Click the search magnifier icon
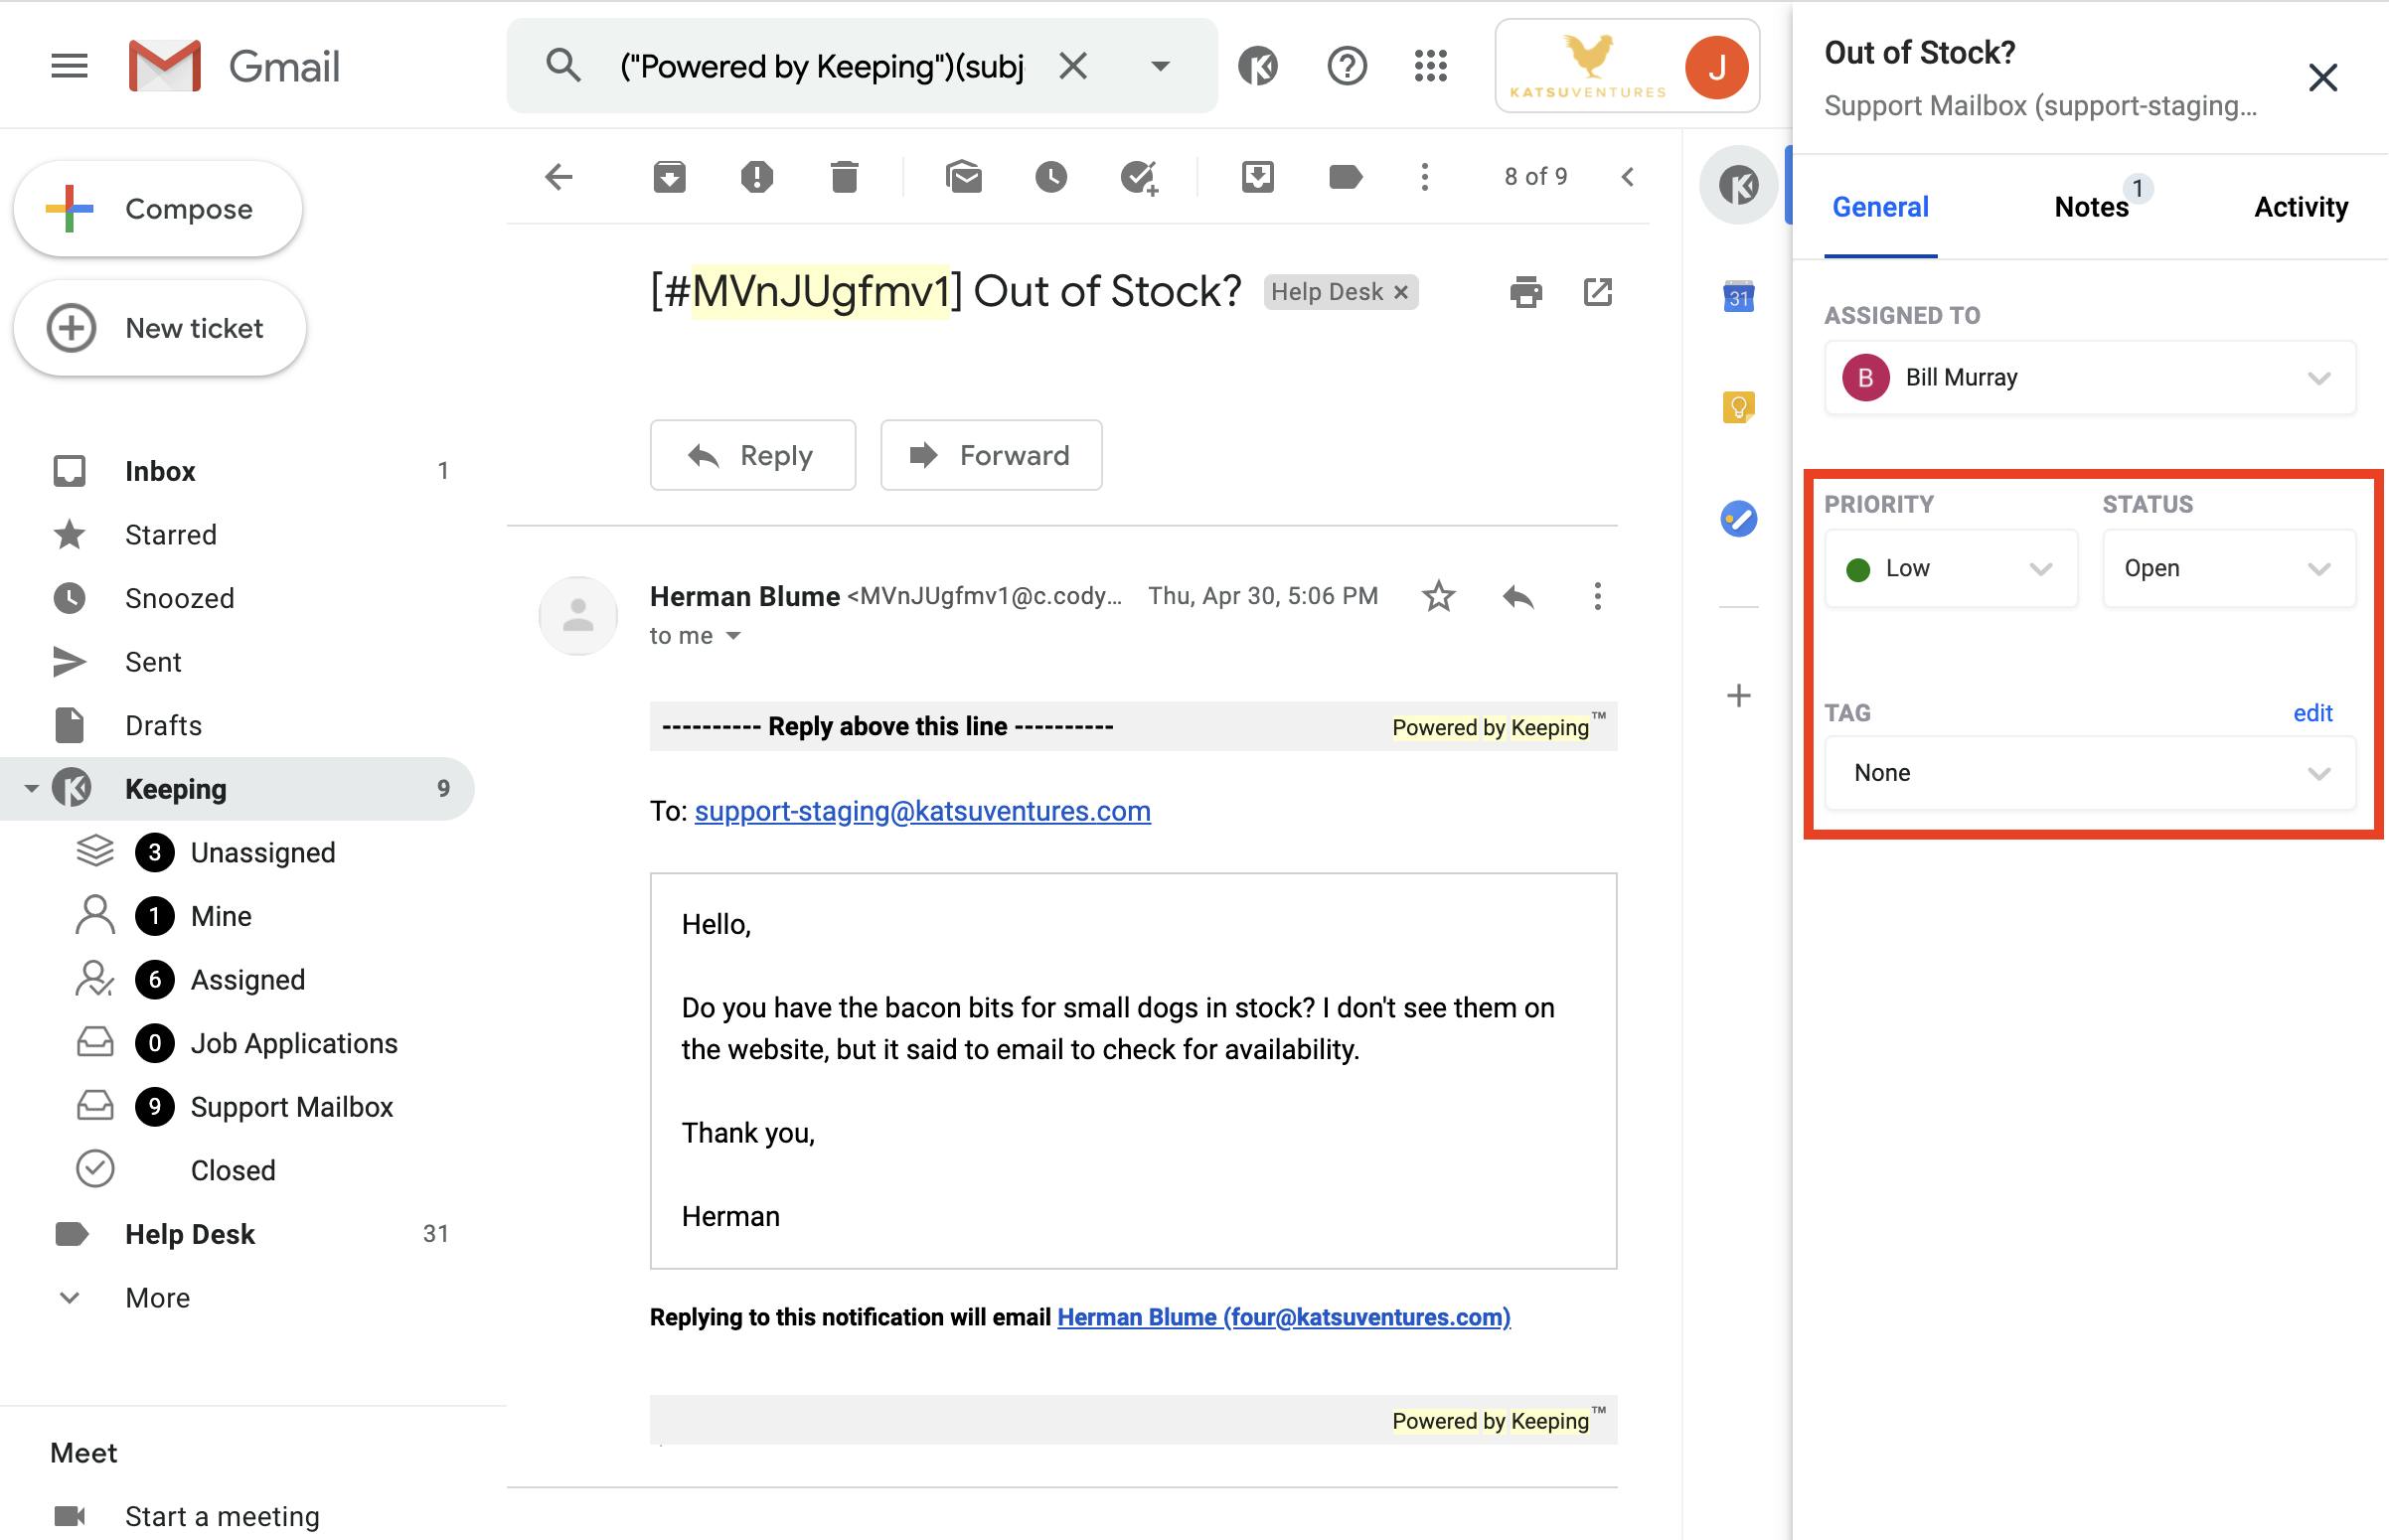Screen dimensions: 2389x1540 (563, 66)
